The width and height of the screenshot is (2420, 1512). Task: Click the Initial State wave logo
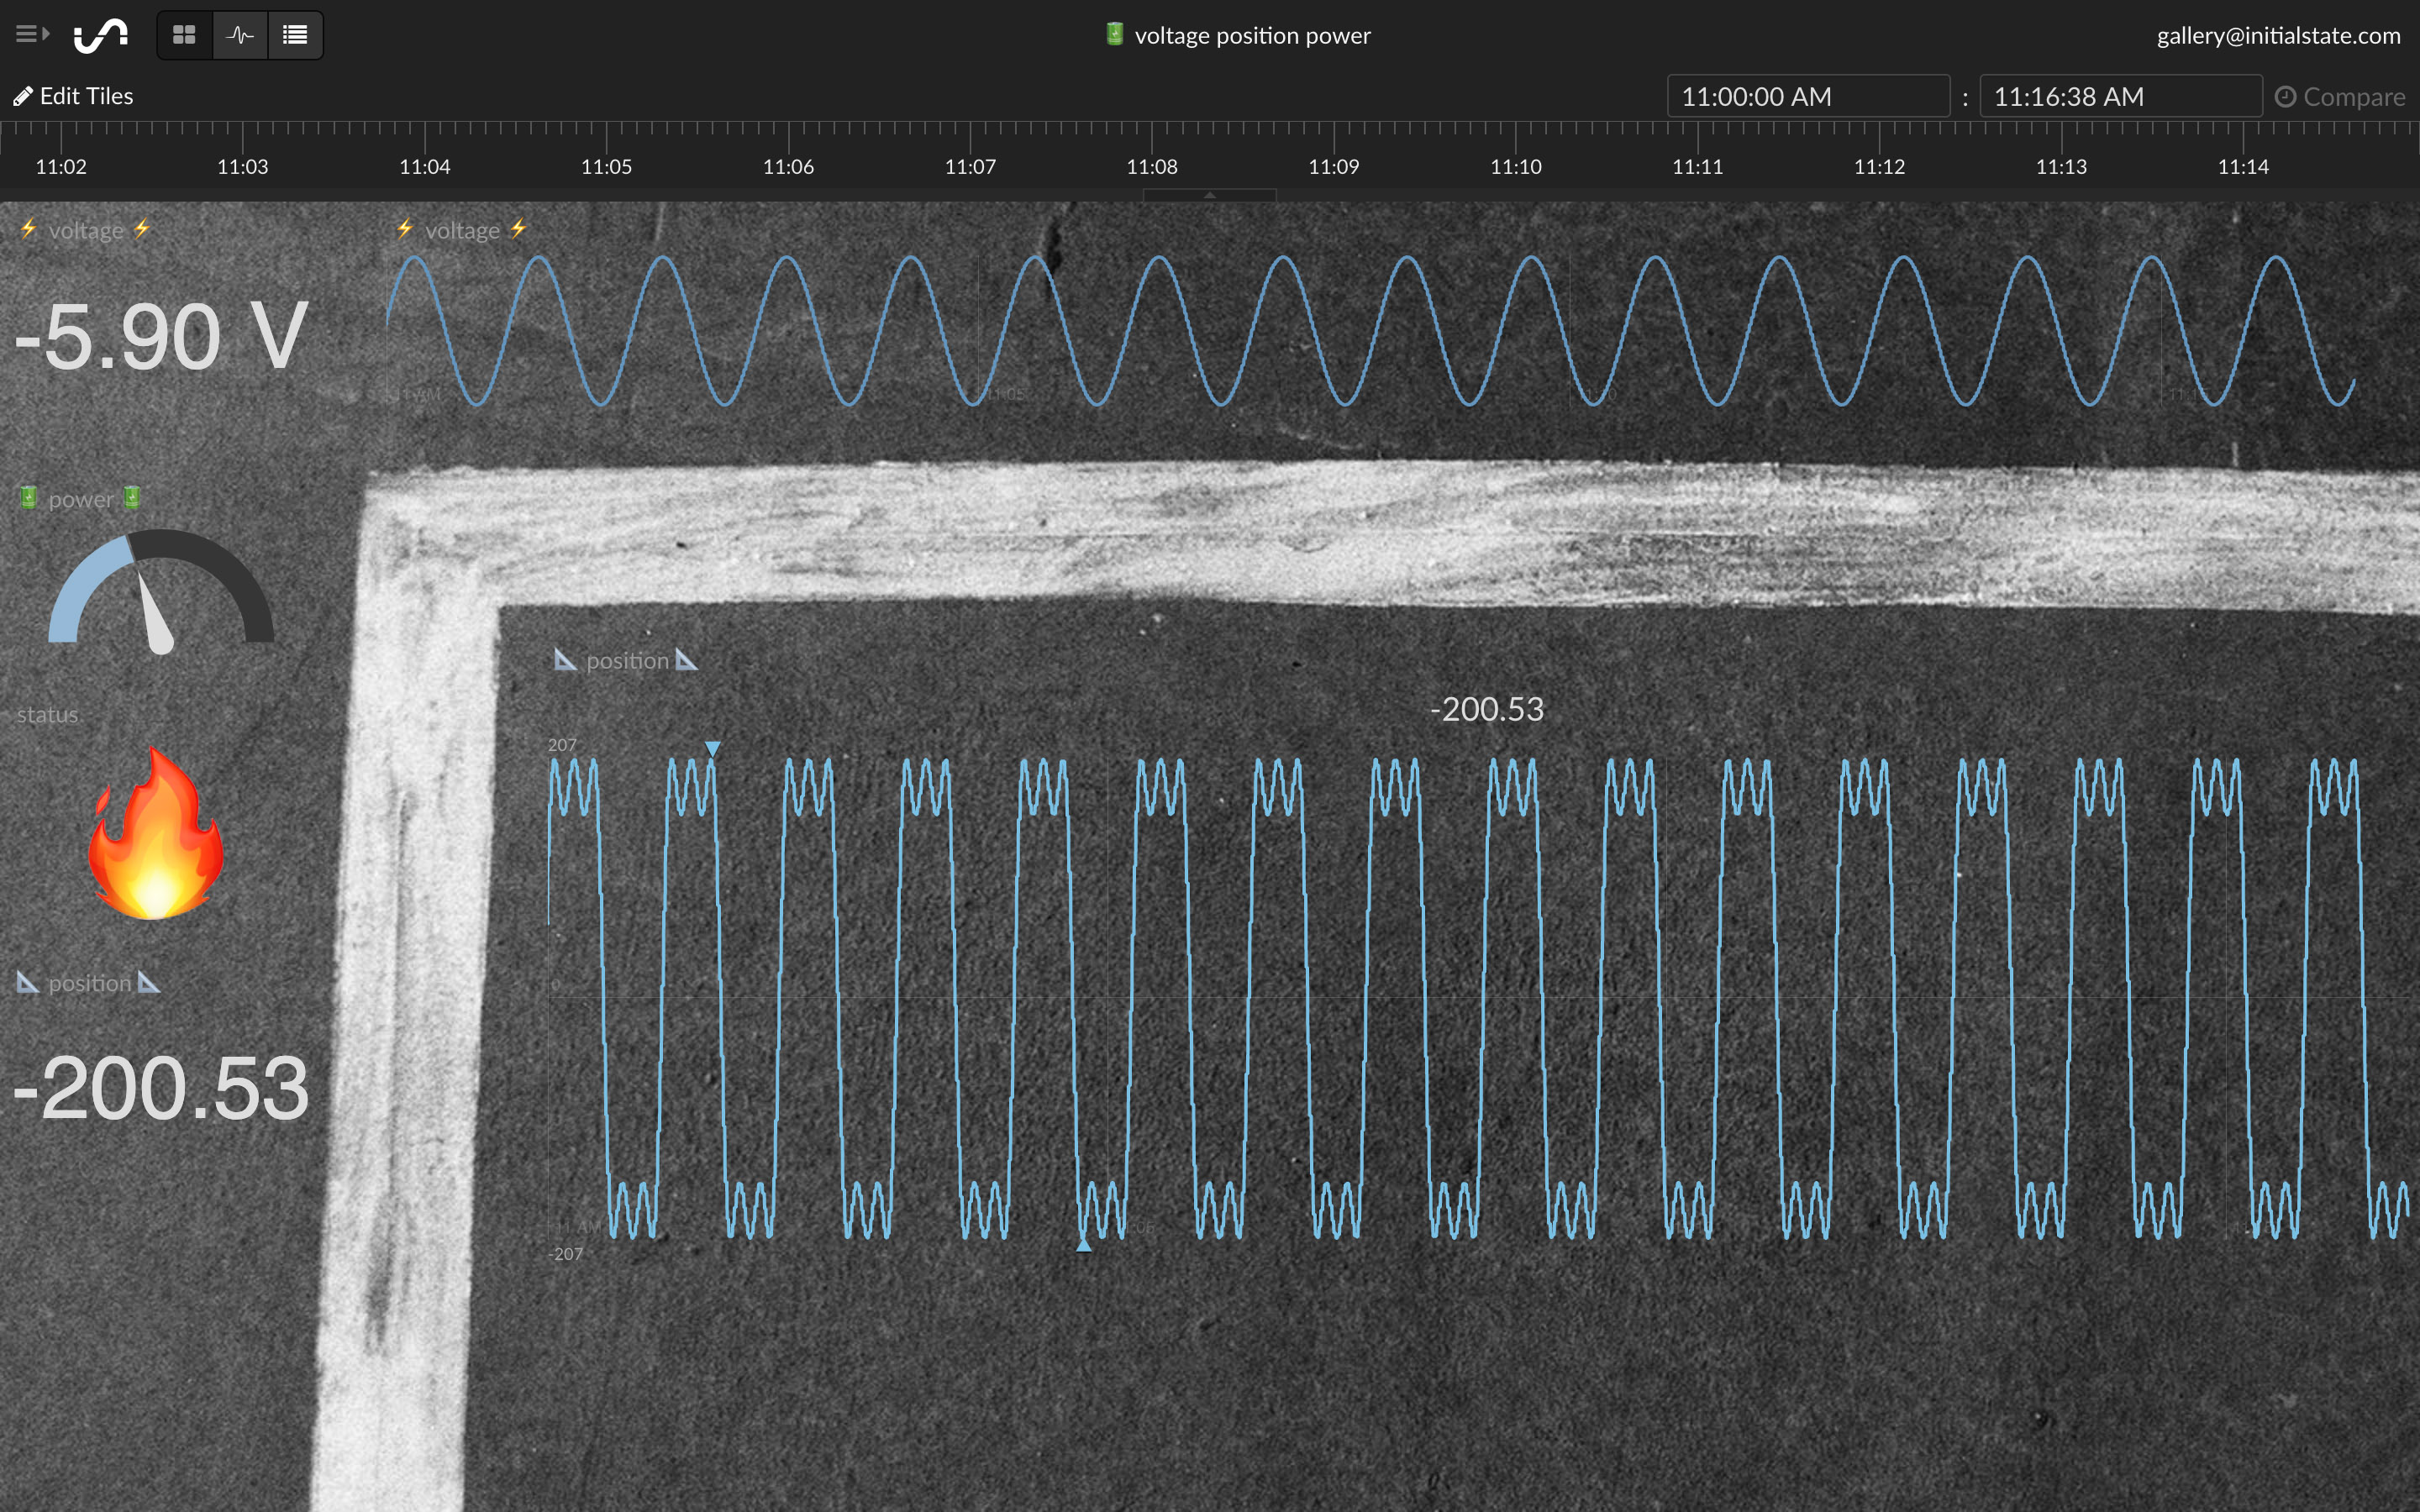101,35
